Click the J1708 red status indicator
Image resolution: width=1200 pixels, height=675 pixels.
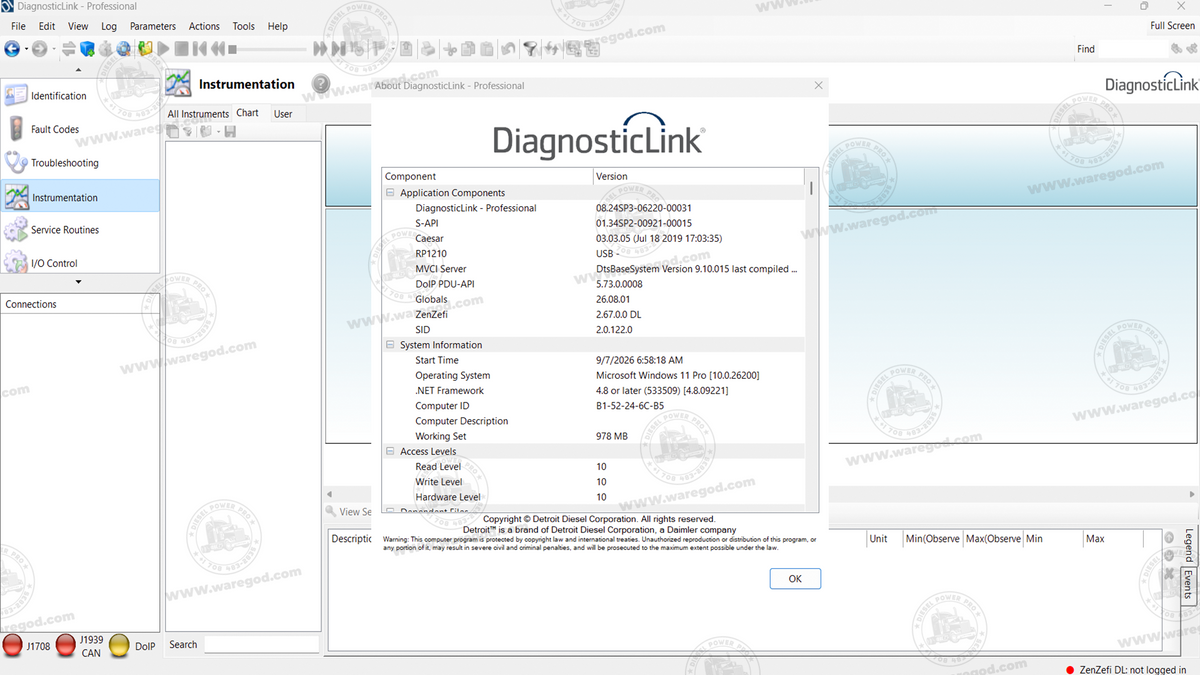pos(13,645)
